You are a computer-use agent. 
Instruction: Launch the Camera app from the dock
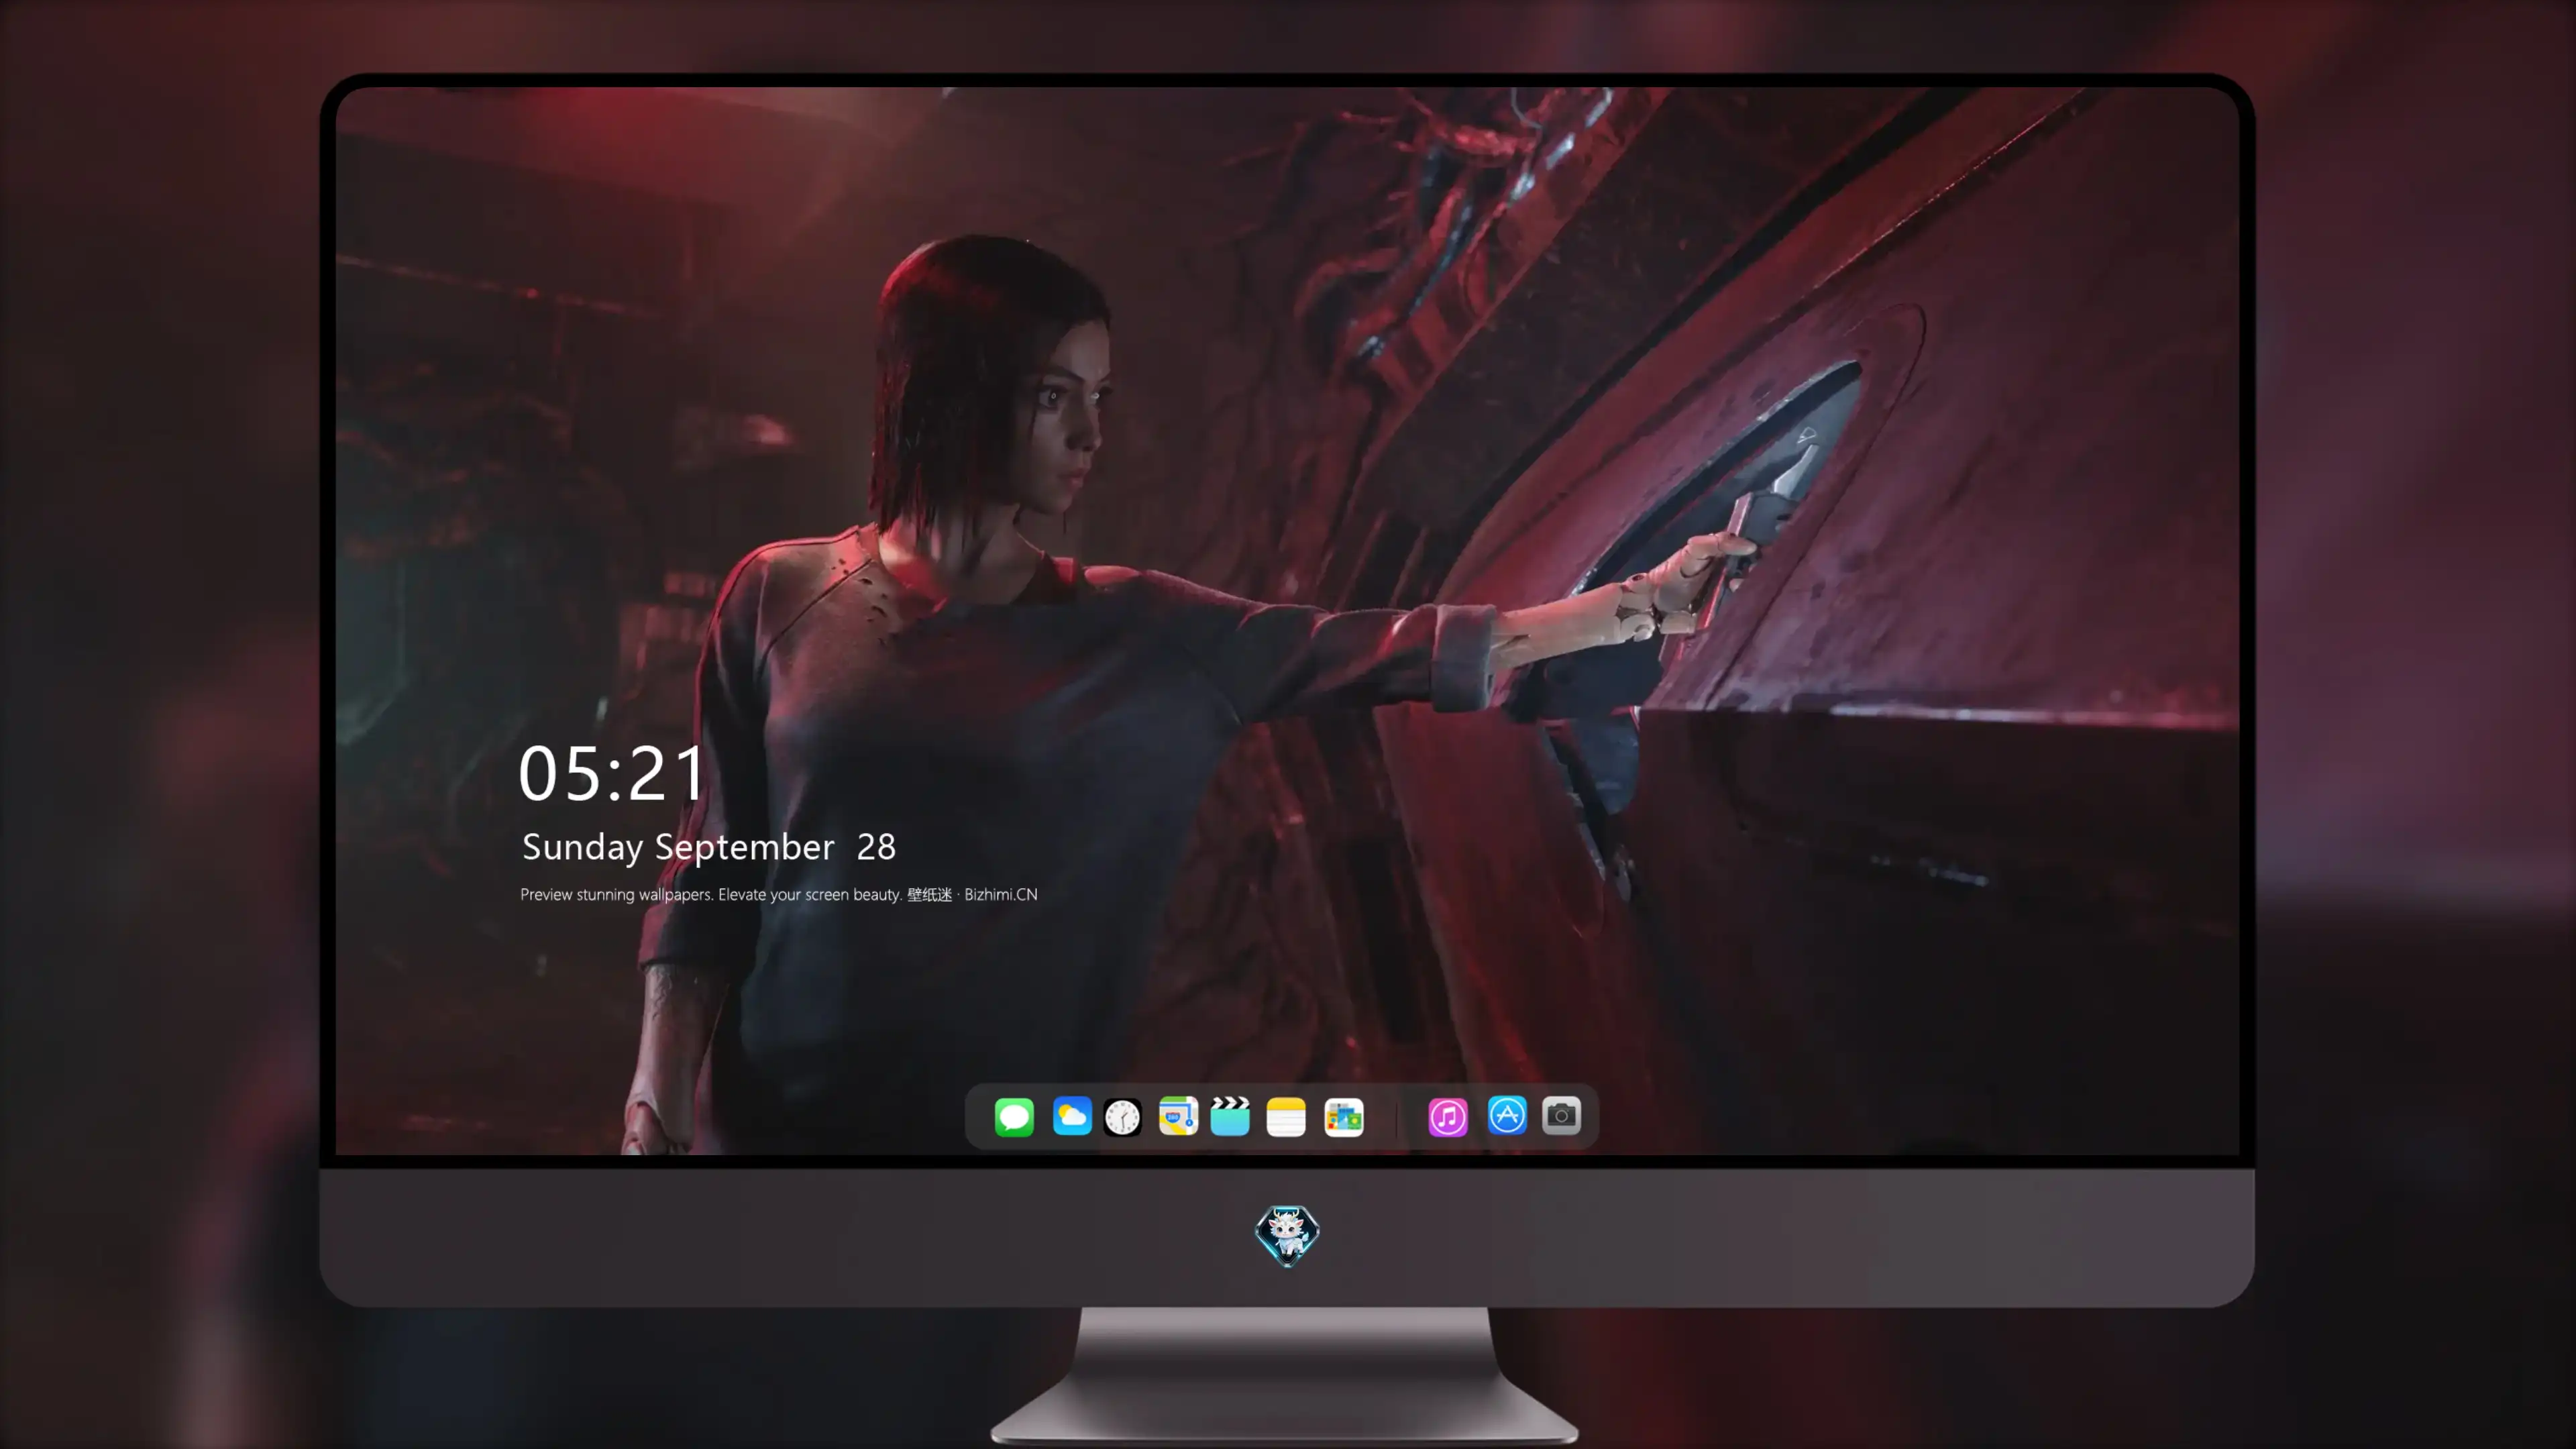[x=1561, y=1116]
